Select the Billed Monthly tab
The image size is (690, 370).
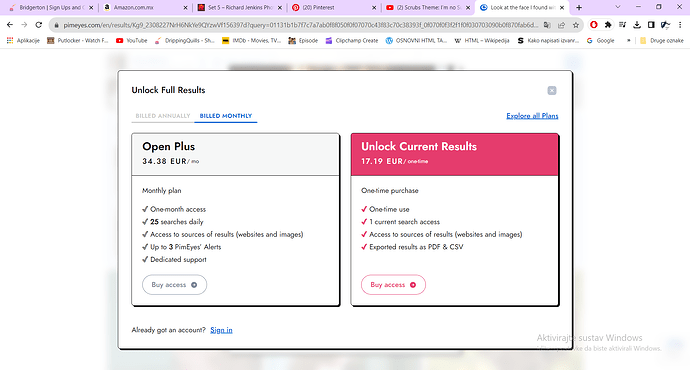pyautogui.click(x=226, y=116)
